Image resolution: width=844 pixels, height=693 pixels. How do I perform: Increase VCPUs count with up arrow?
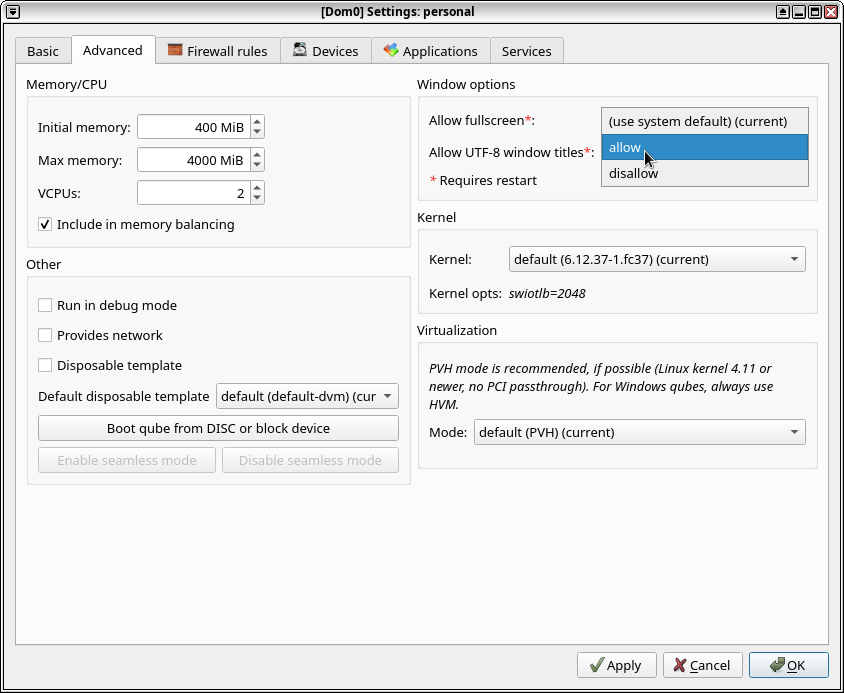258,187
